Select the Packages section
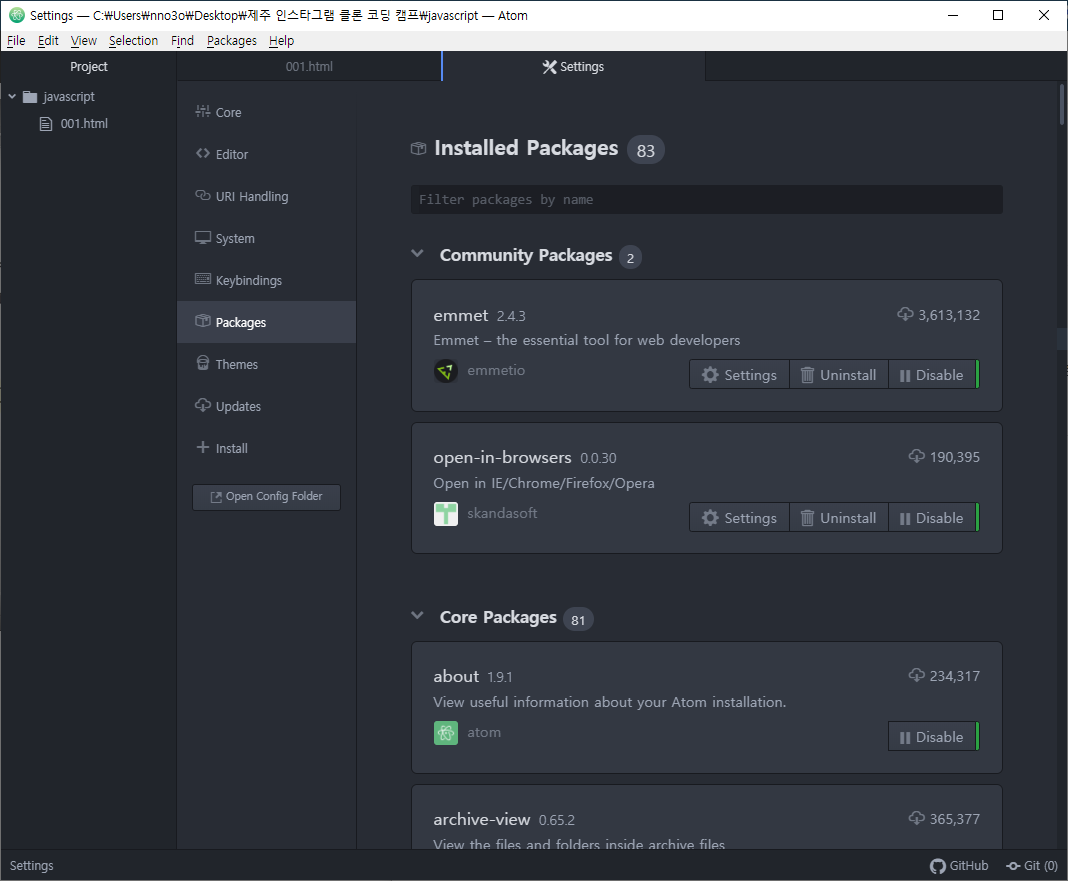Viewport: 1068px width, 881px height. pyautogui.click(x=266, y=322)
